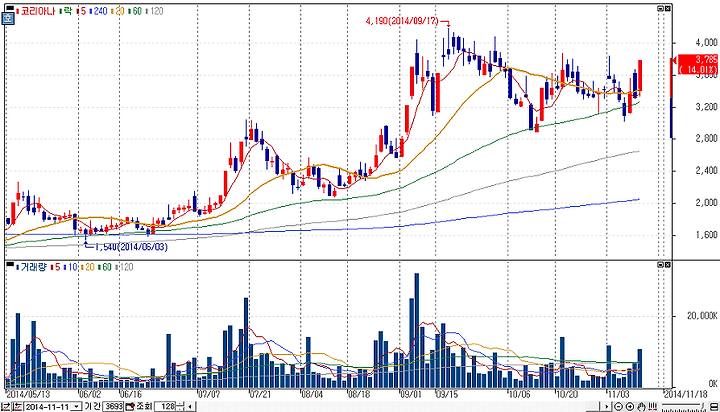Click the 07/21 date axis label

click(260, 394)
